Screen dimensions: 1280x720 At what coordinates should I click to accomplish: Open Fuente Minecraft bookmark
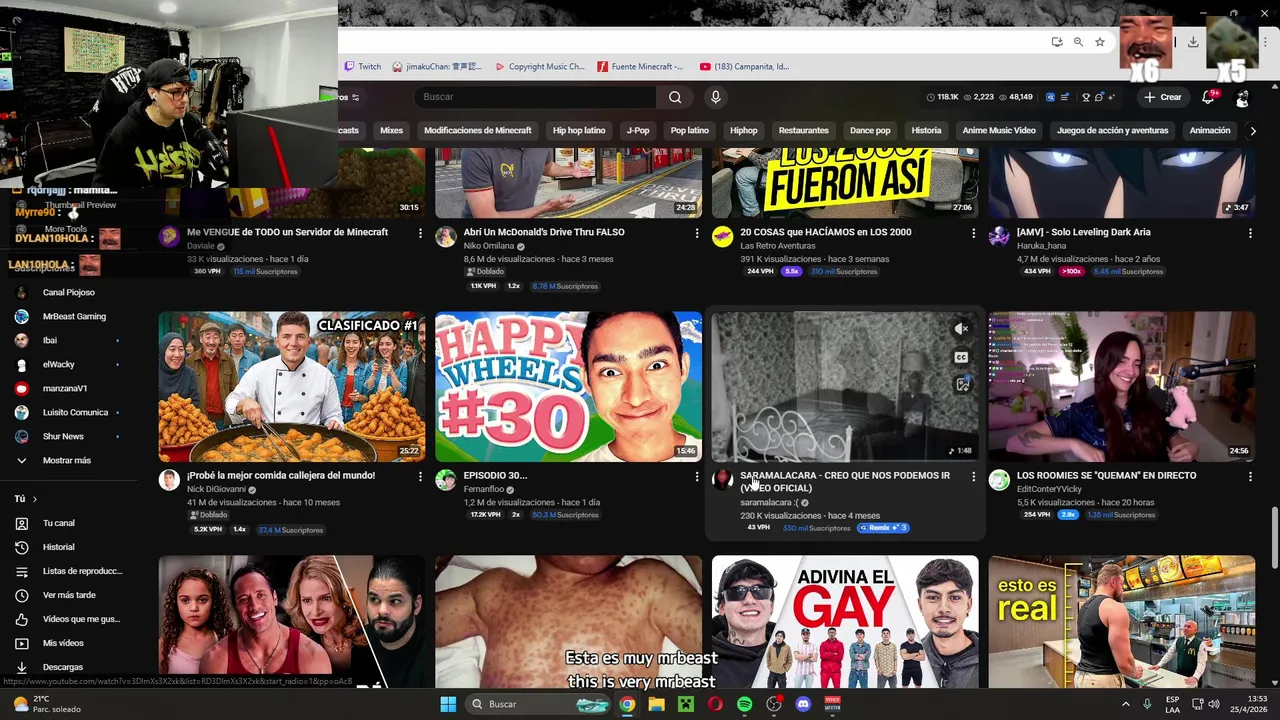point(641,67)
